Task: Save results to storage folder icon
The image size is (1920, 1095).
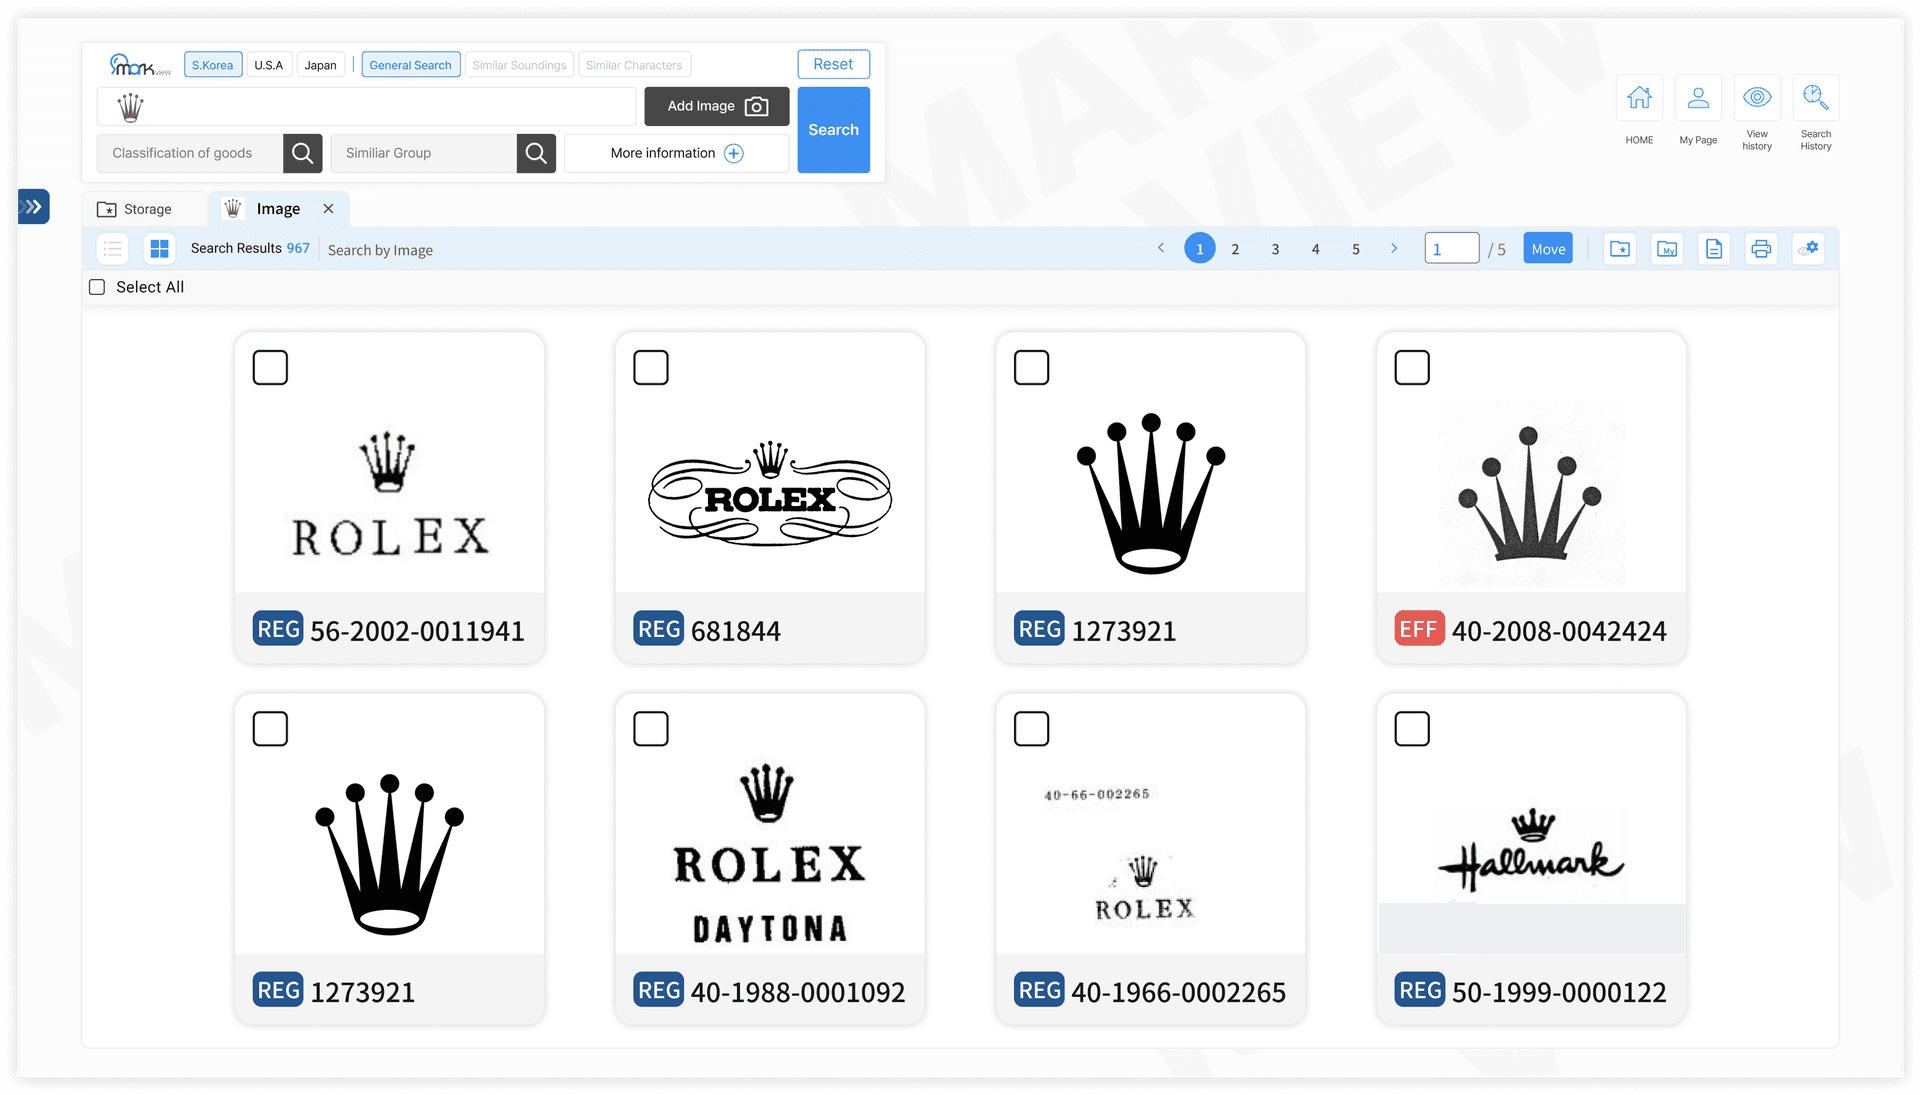Action: click(x=1620, y=249)
